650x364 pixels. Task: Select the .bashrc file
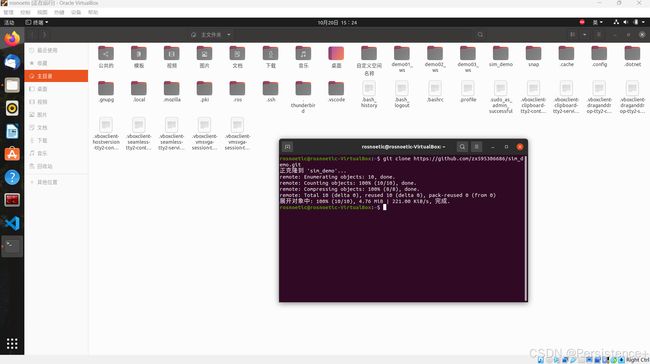[434, 92]
